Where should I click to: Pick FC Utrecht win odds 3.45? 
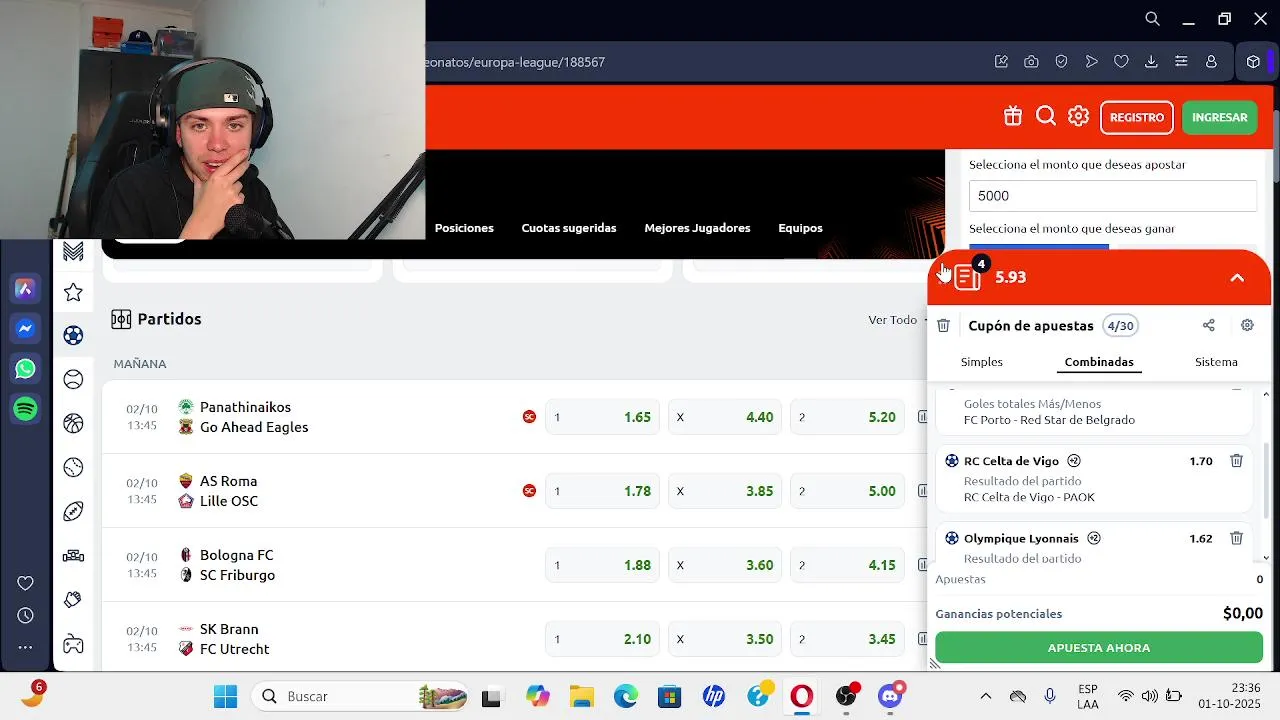tap(848, 639)
